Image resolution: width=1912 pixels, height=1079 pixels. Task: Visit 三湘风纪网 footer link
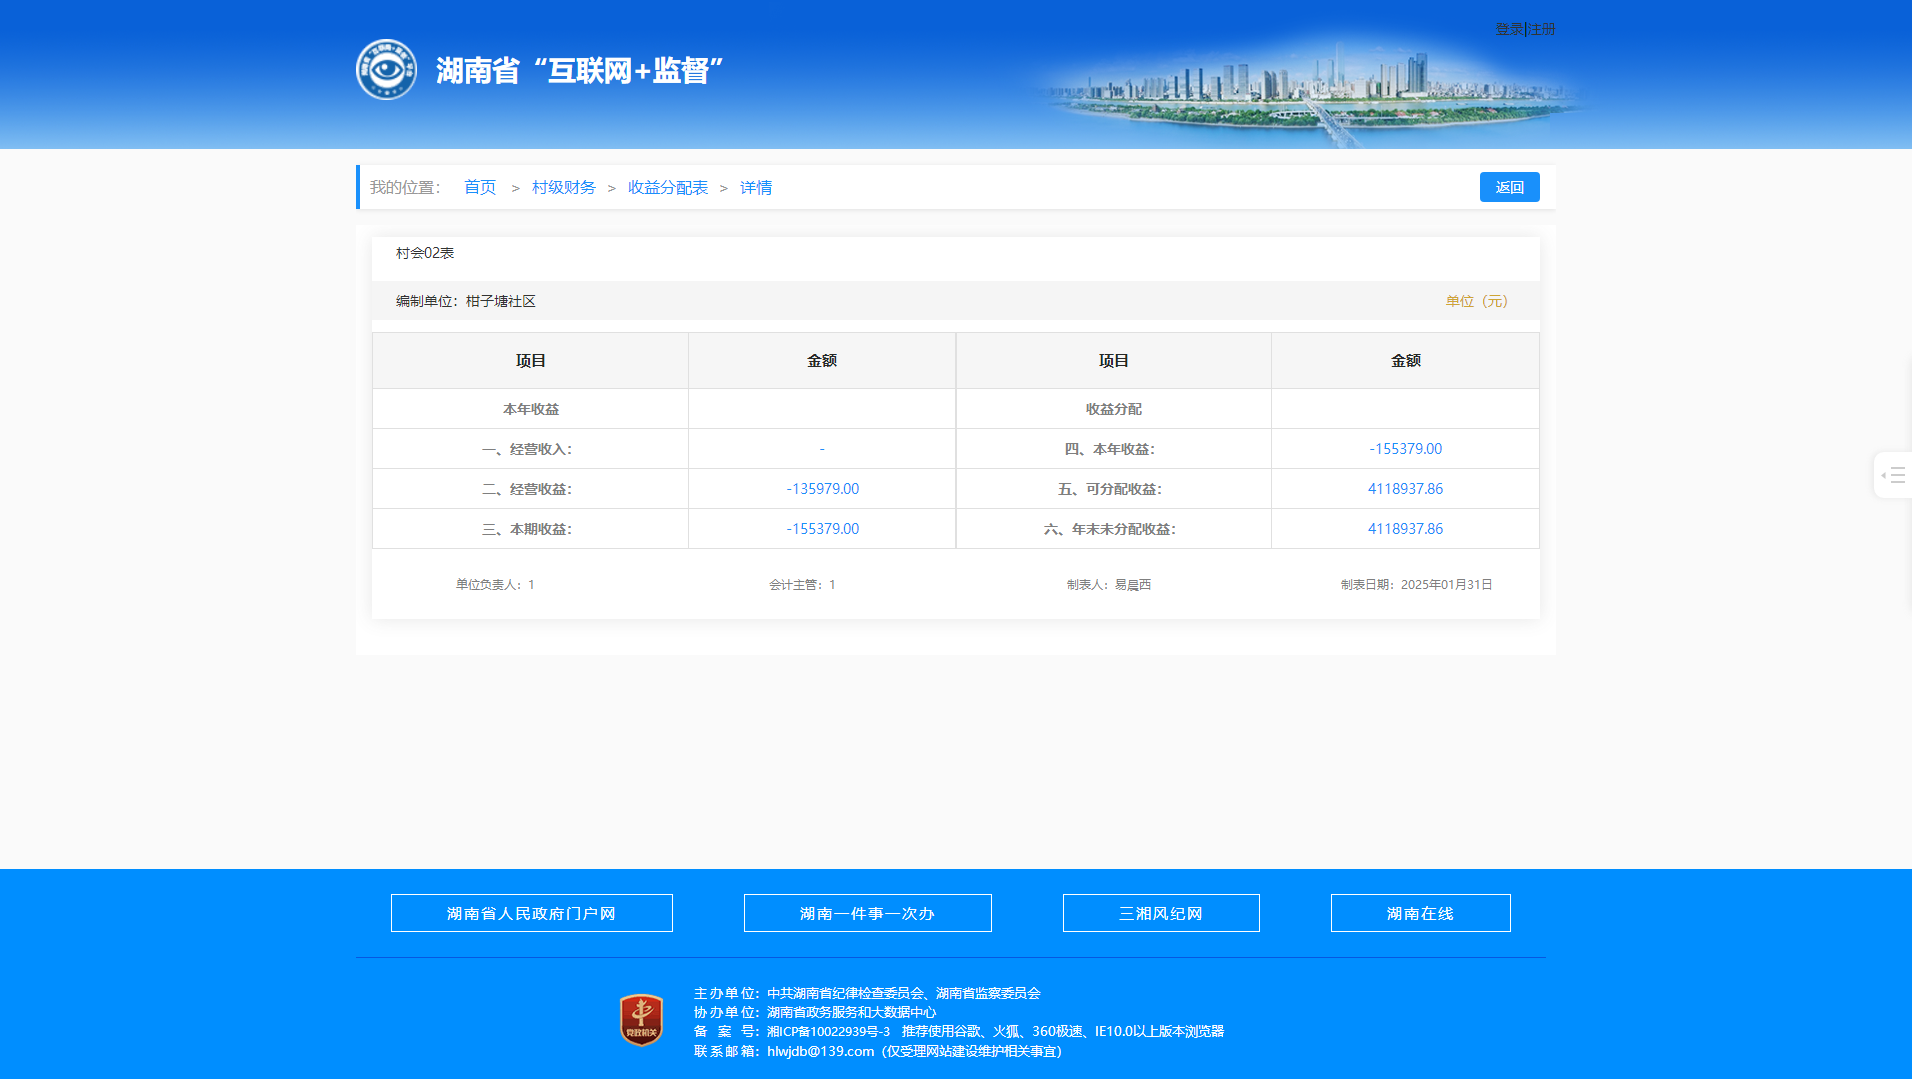coord(1160,913)
